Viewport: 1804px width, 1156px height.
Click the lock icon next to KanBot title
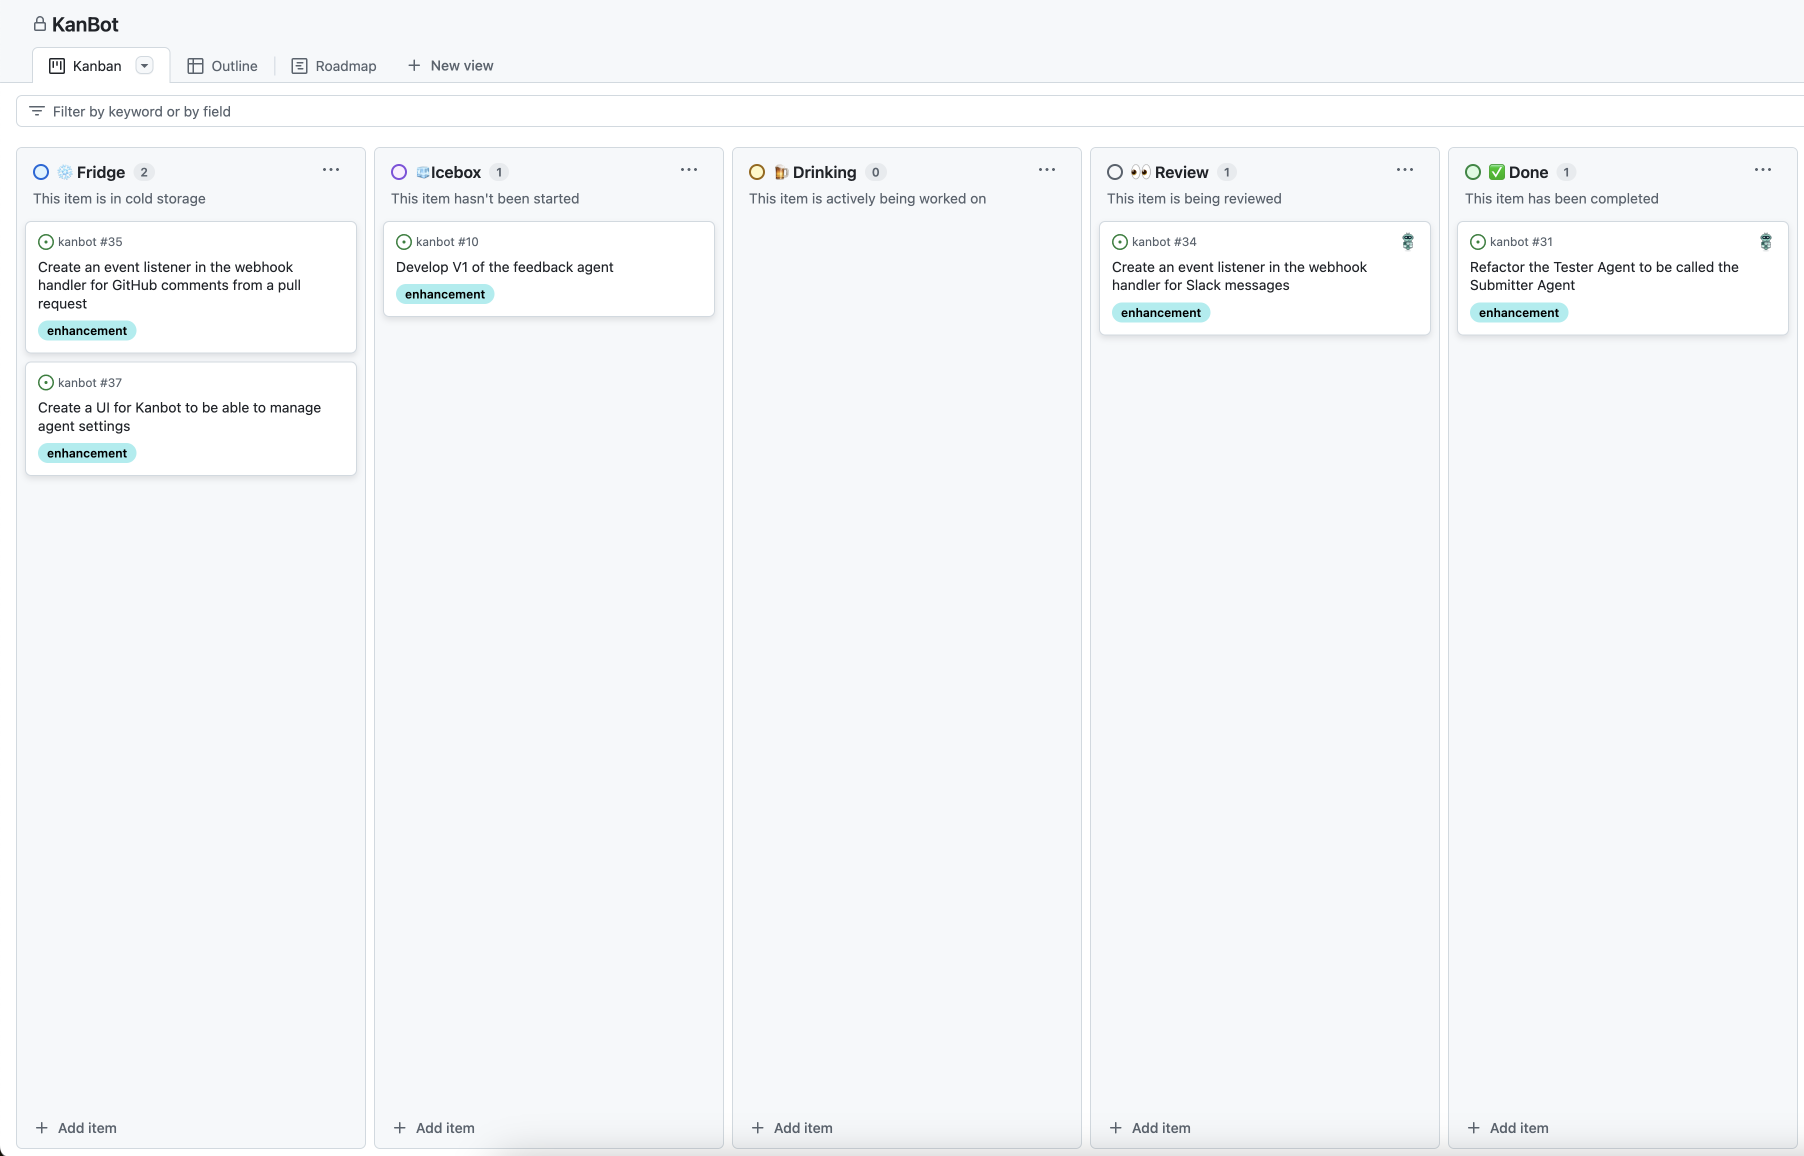39,24
